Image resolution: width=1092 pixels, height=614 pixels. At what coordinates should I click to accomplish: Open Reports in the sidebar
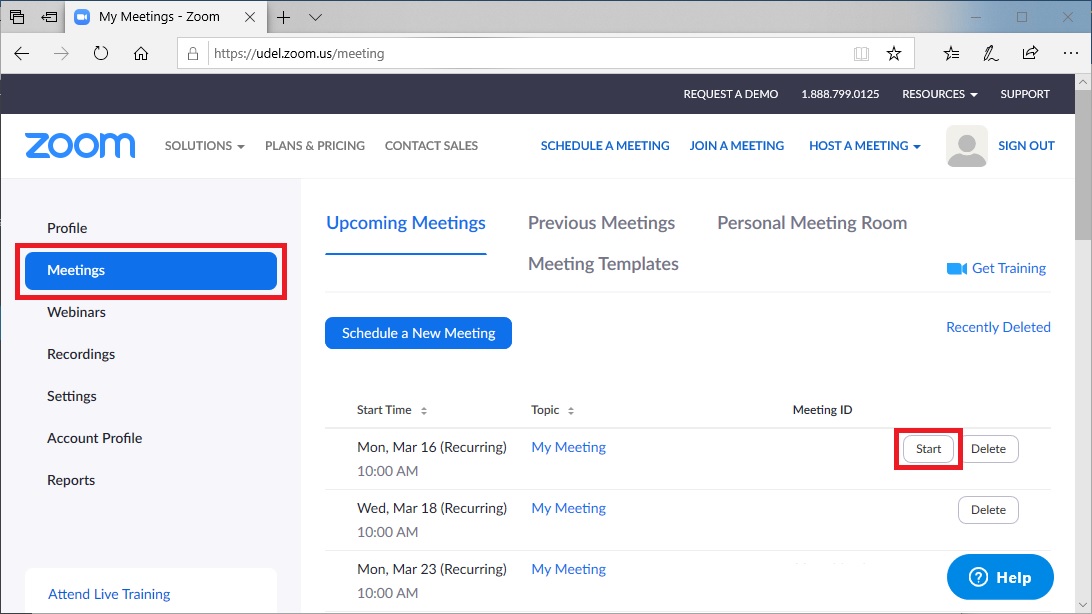(x=70, y=480)
